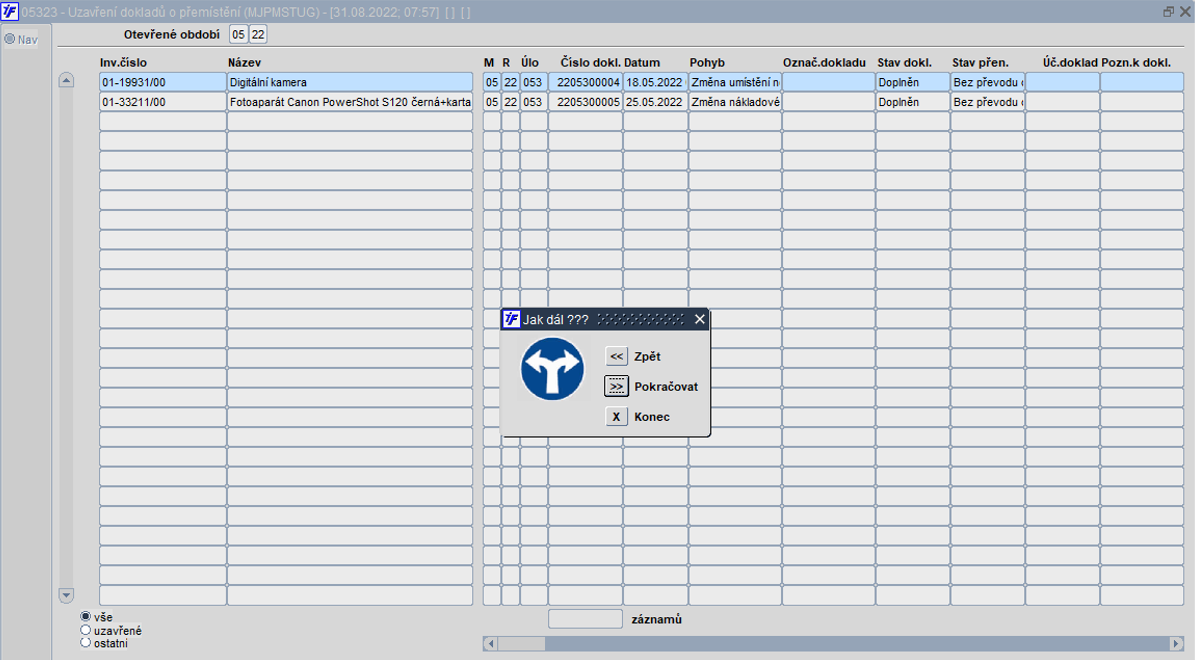The image size is (1195, 660).
Task: Click month 05 in Fotoaparát Canon row
Action: [492, 102]
